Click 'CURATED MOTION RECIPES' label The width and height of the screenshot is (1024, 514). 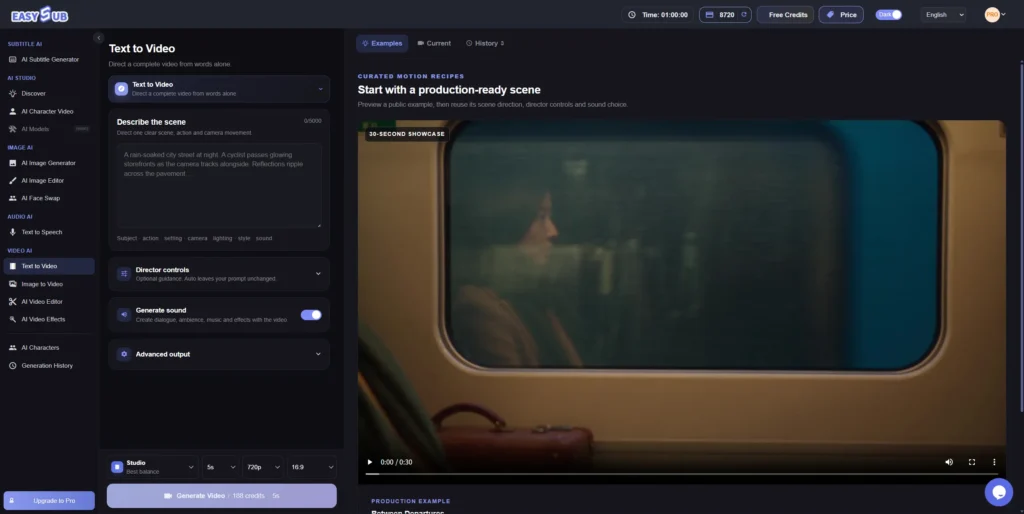tap(411, 76)
